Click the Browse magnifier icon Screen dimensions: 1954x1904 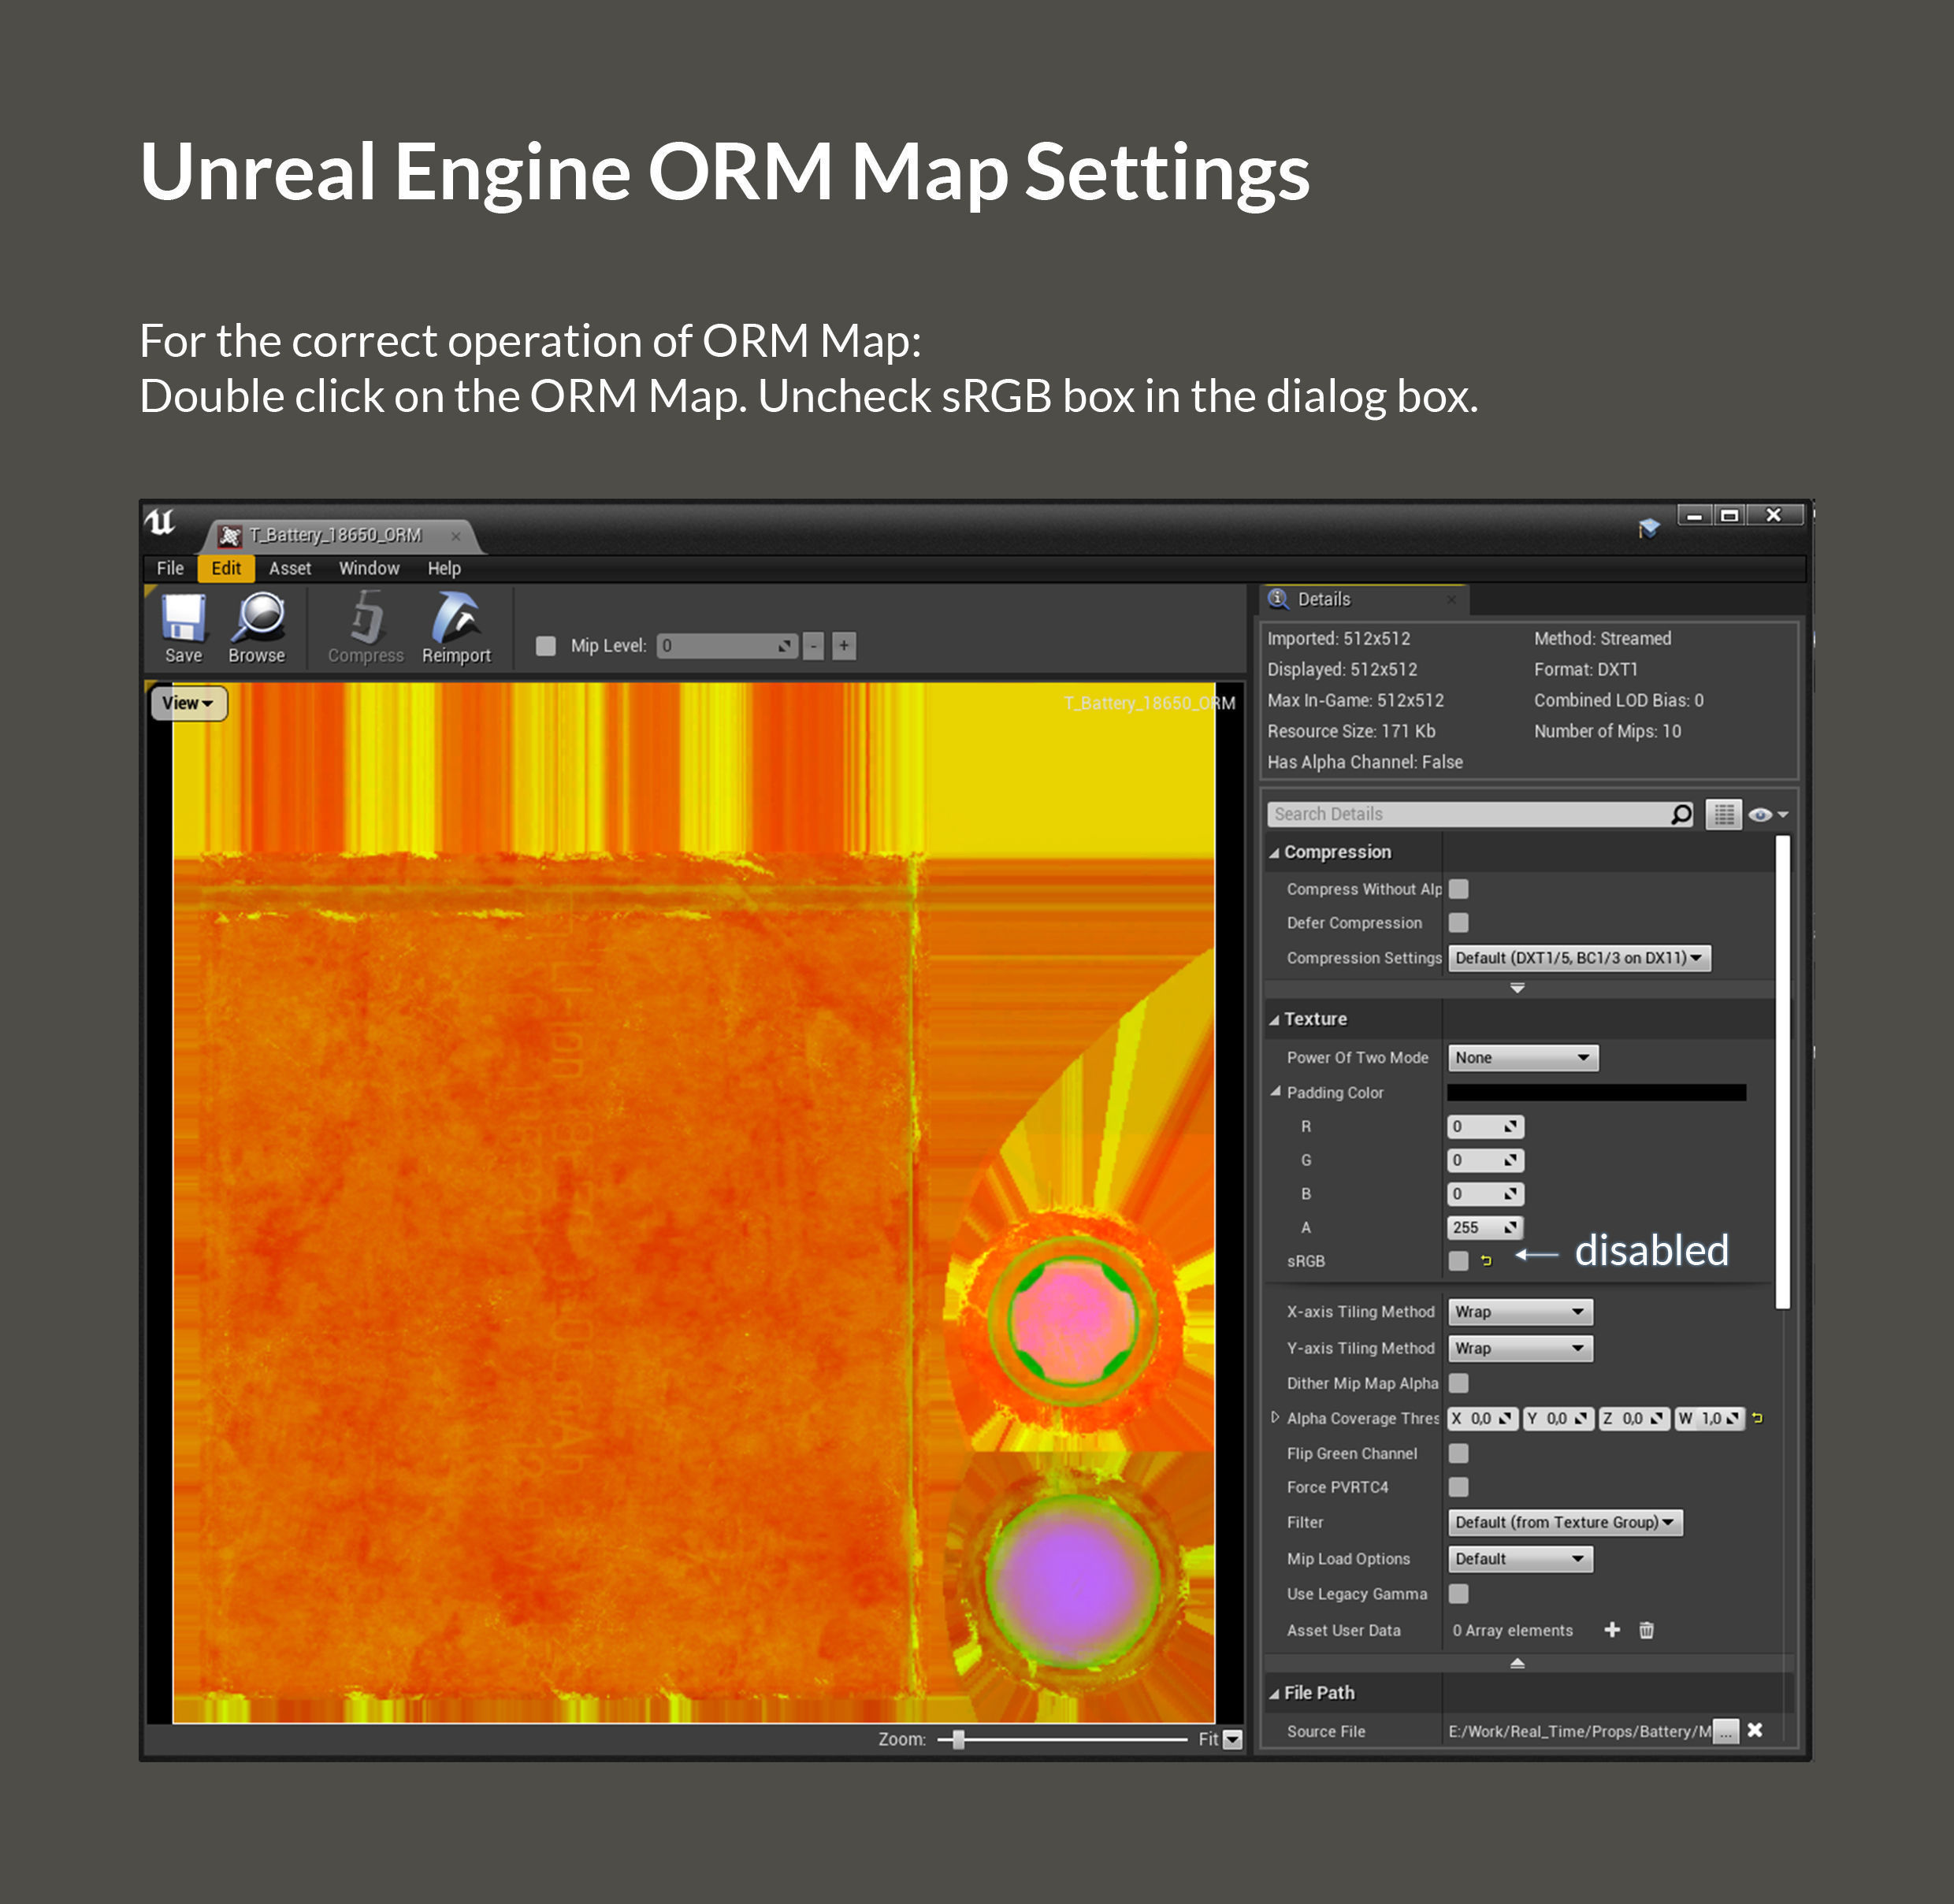pos(258,620)
